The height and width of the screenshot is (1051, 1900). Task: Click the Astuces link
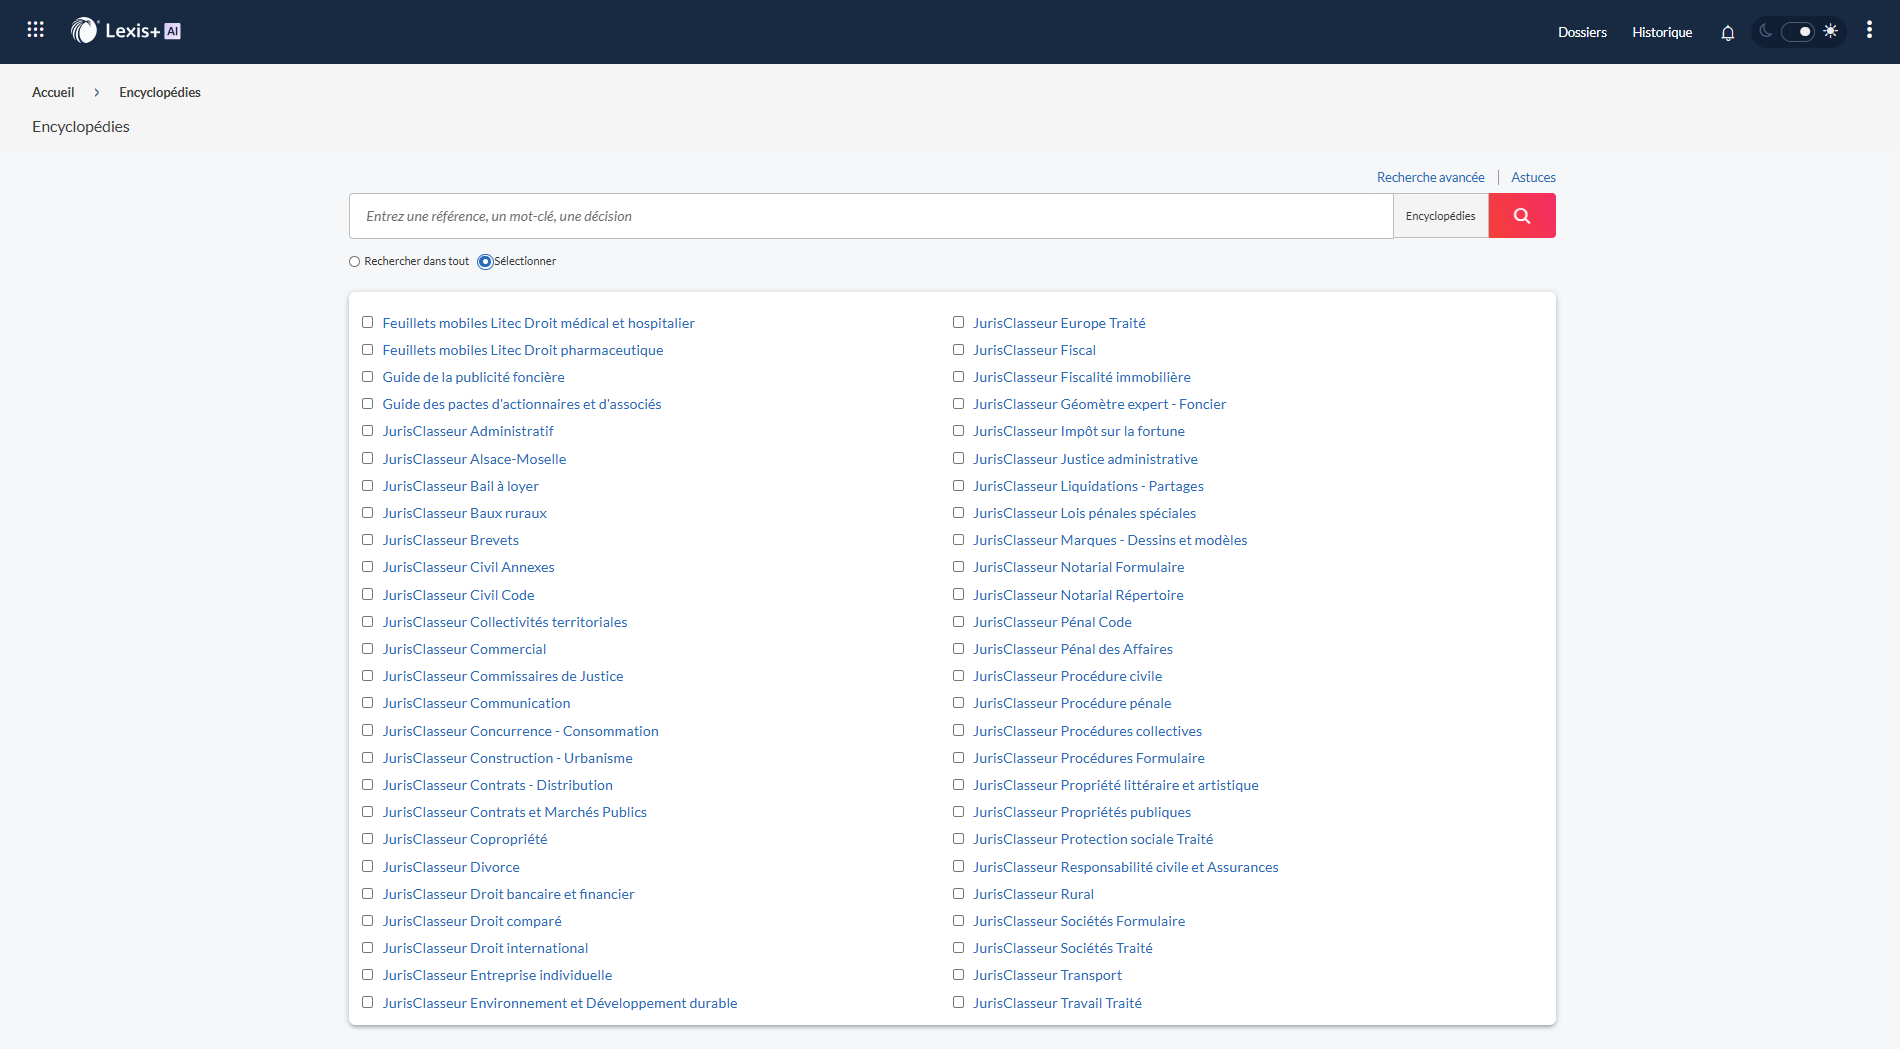pos(1533,178)
